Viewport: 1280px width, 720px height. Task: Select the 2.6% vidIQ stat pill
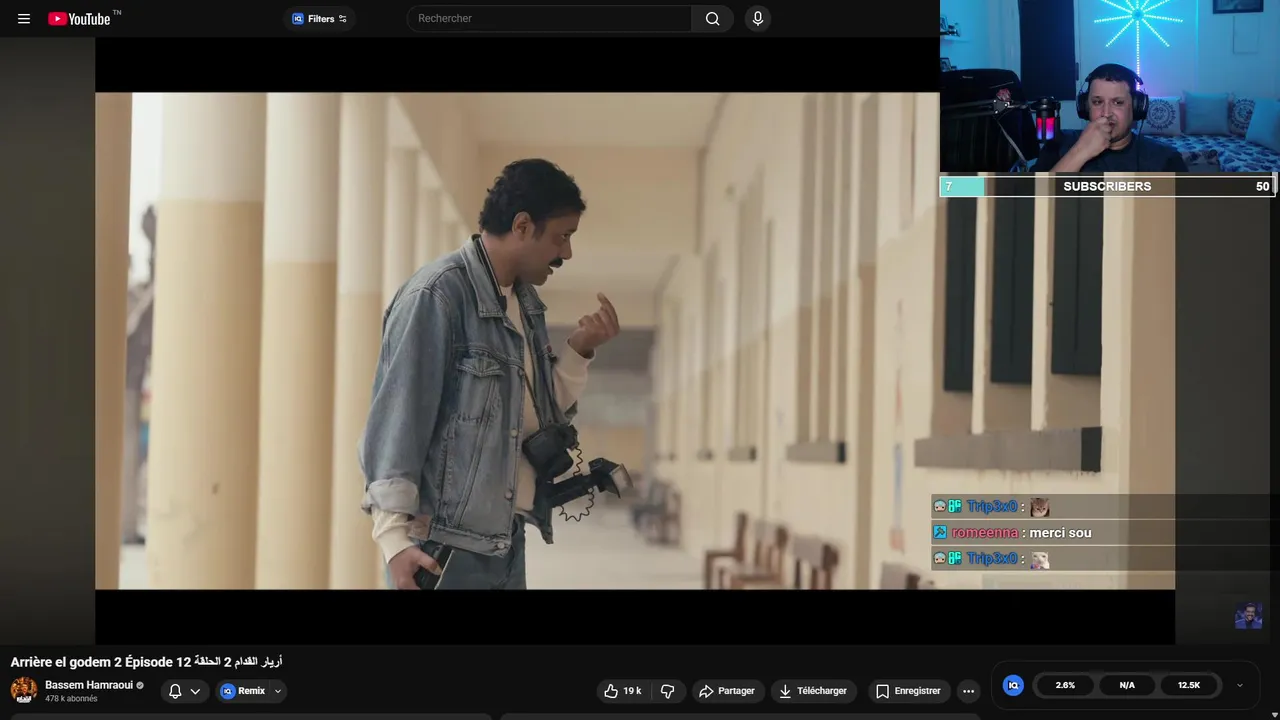(x=1065, y=685)
